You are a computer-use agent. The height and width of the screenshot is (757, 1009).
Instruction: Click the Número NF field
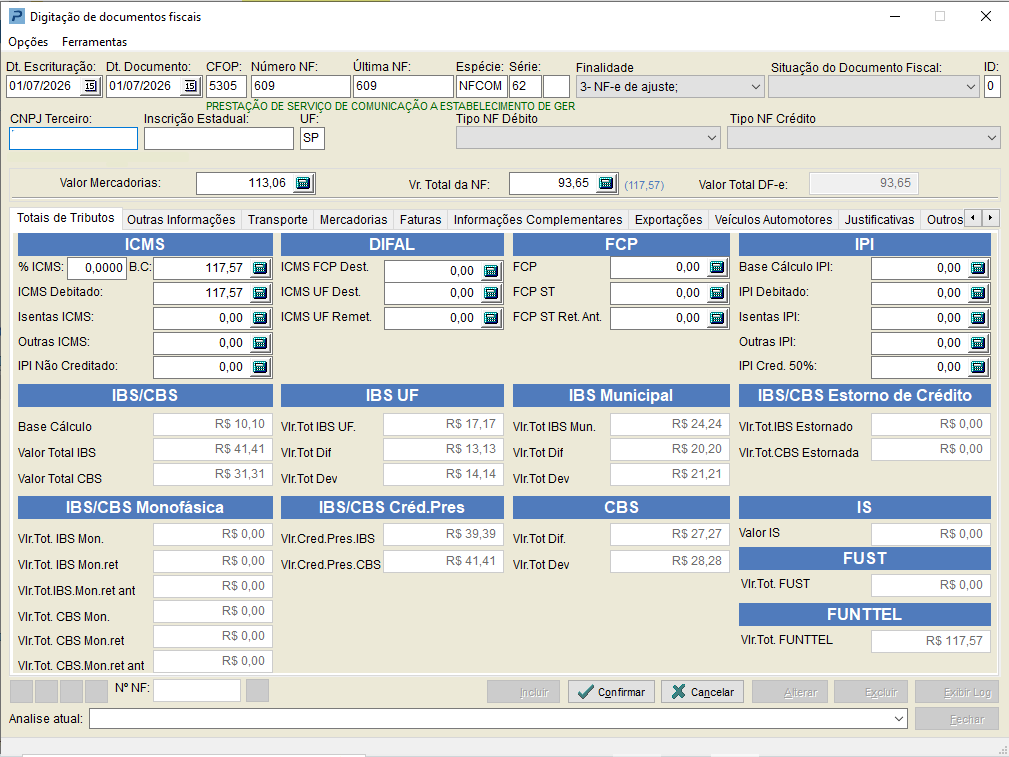(x=301, y=86)
